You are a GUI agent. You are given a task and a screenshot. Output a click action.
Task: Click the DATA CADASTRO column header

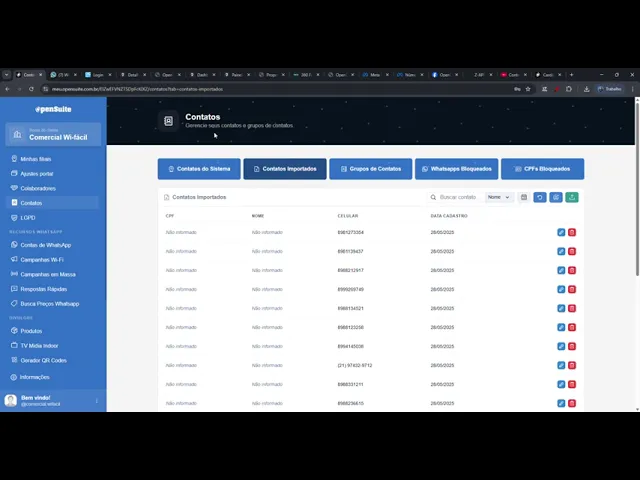[449, 216]
